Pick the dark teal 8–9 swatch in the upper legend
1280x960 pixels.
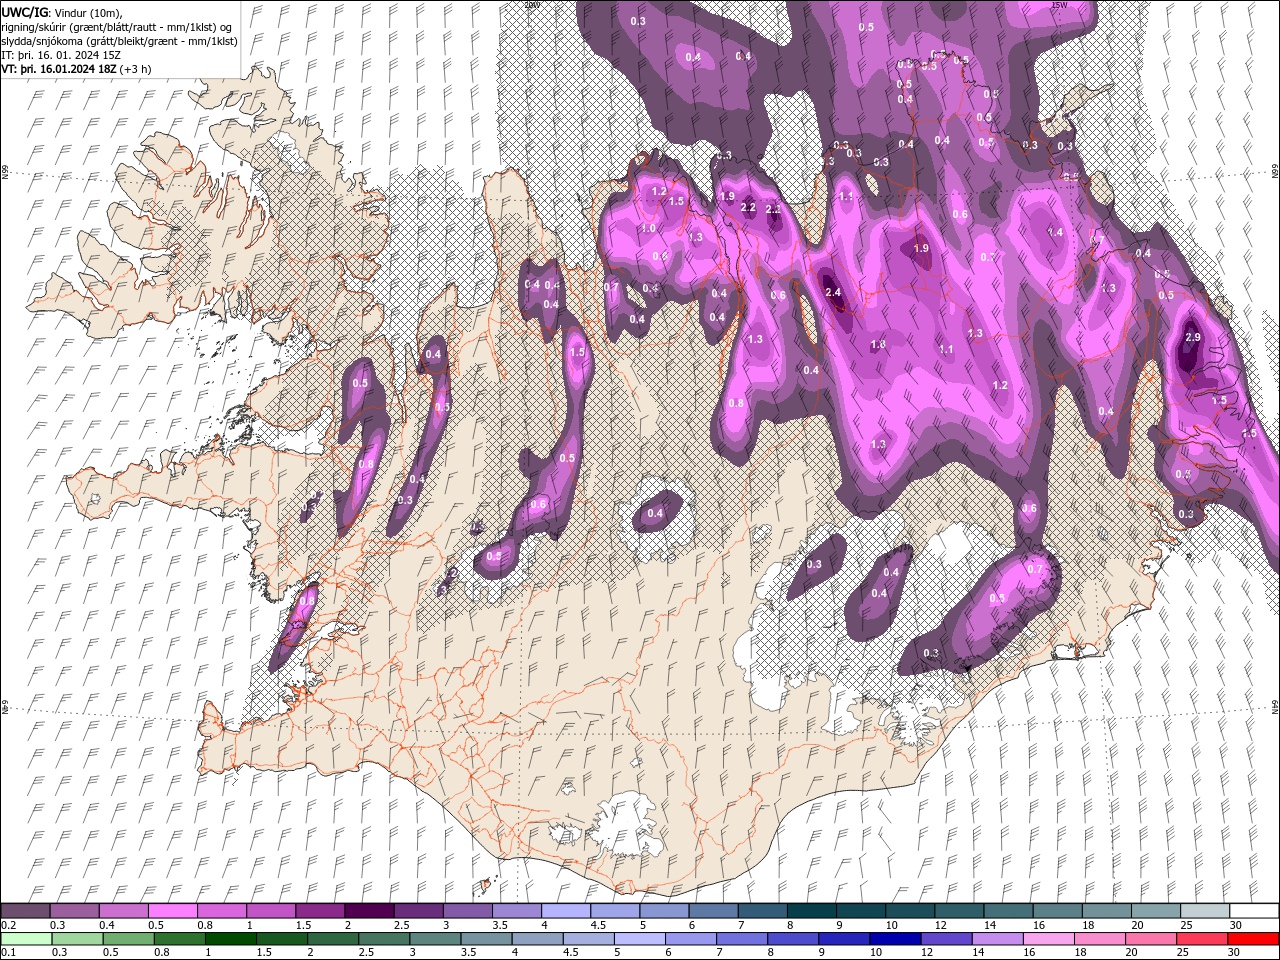pyautogui.click(x=811, y=911)
